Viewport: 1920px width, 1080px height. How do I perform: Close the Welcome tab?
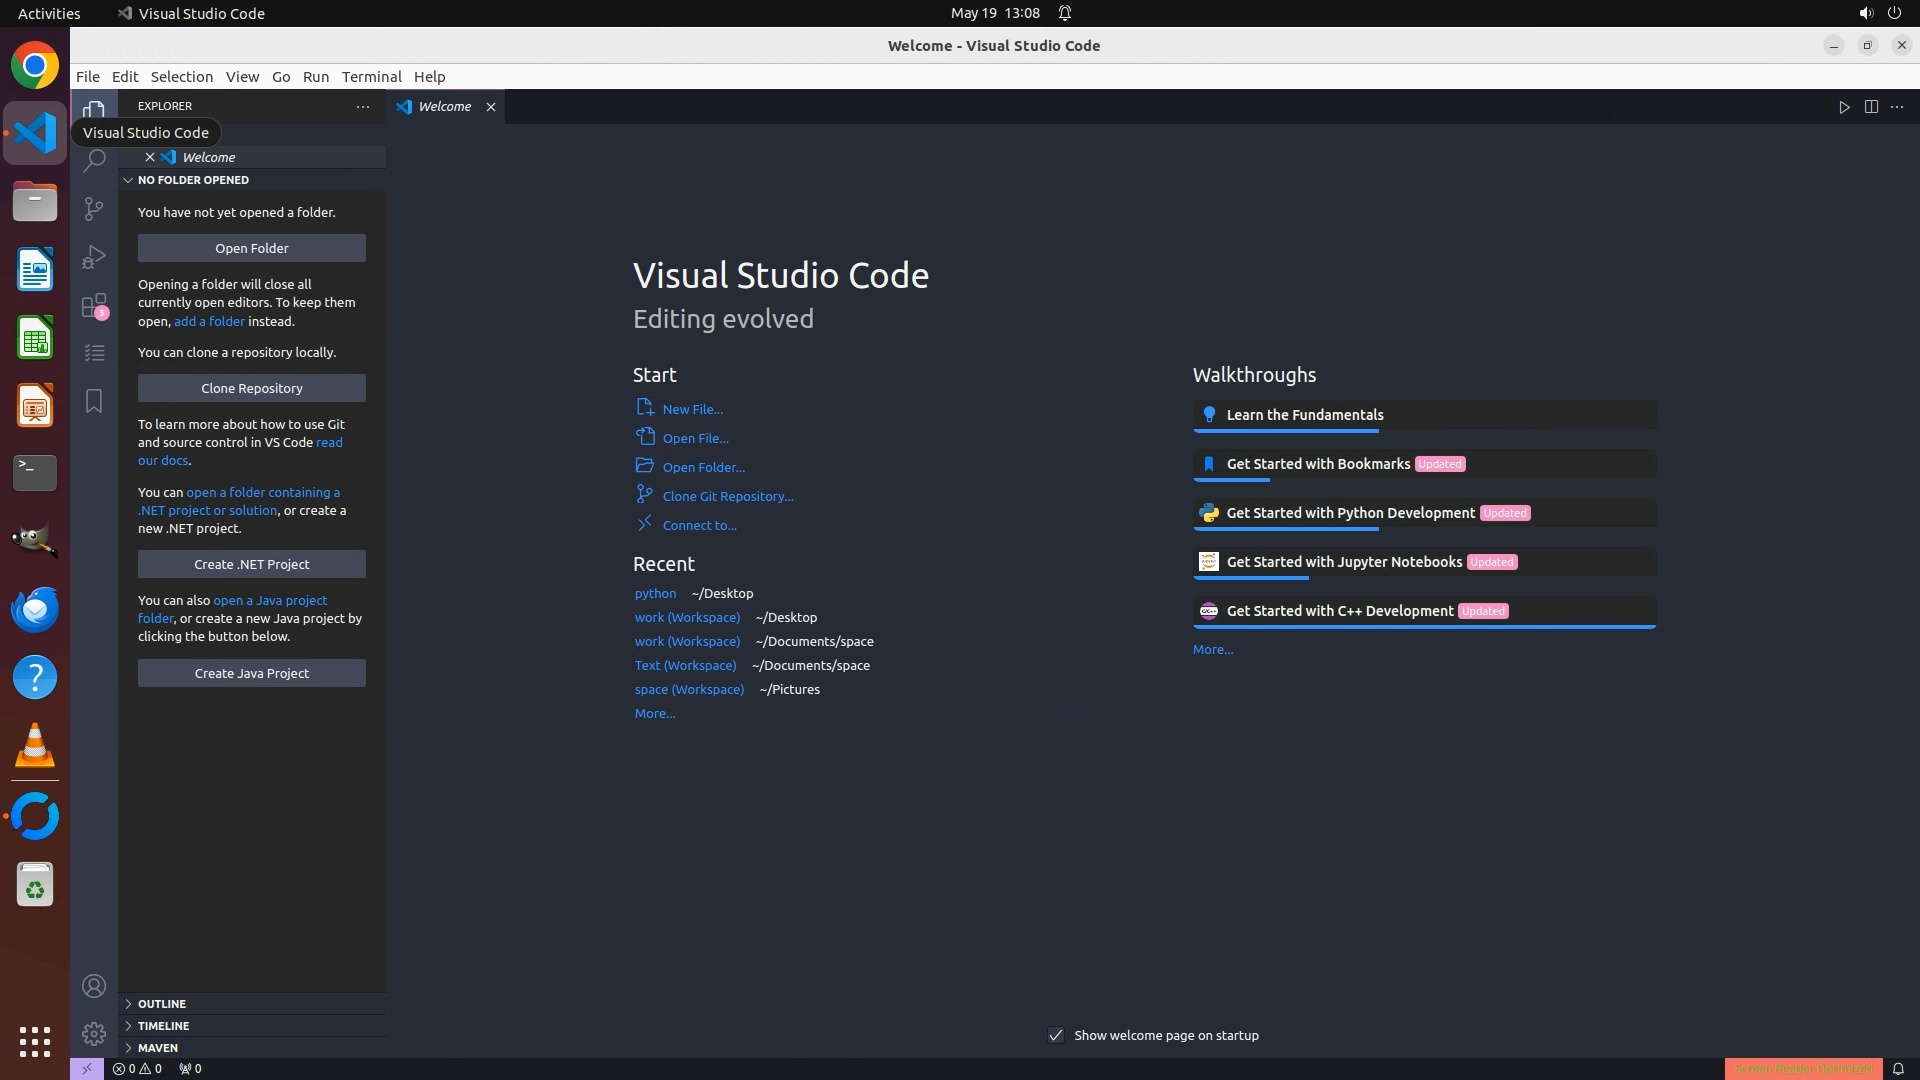coord(491,107)
